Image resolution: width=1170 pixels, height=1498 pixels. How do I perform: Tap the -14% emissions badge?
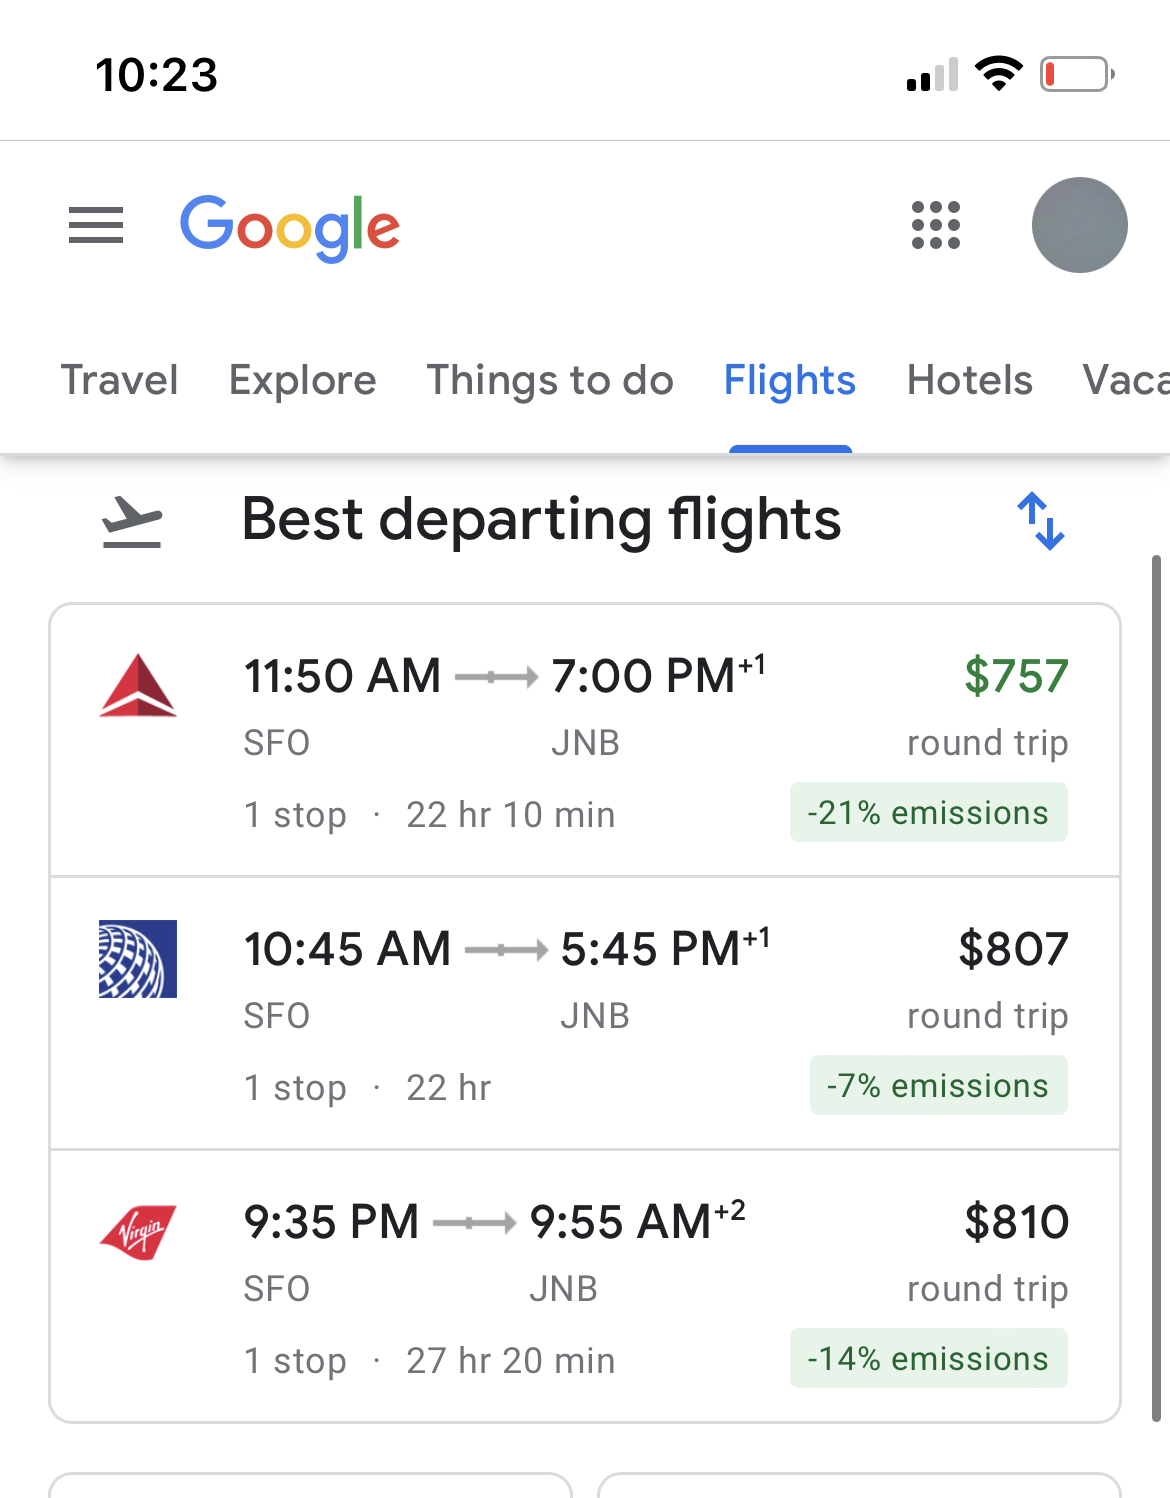point(929,1359)
